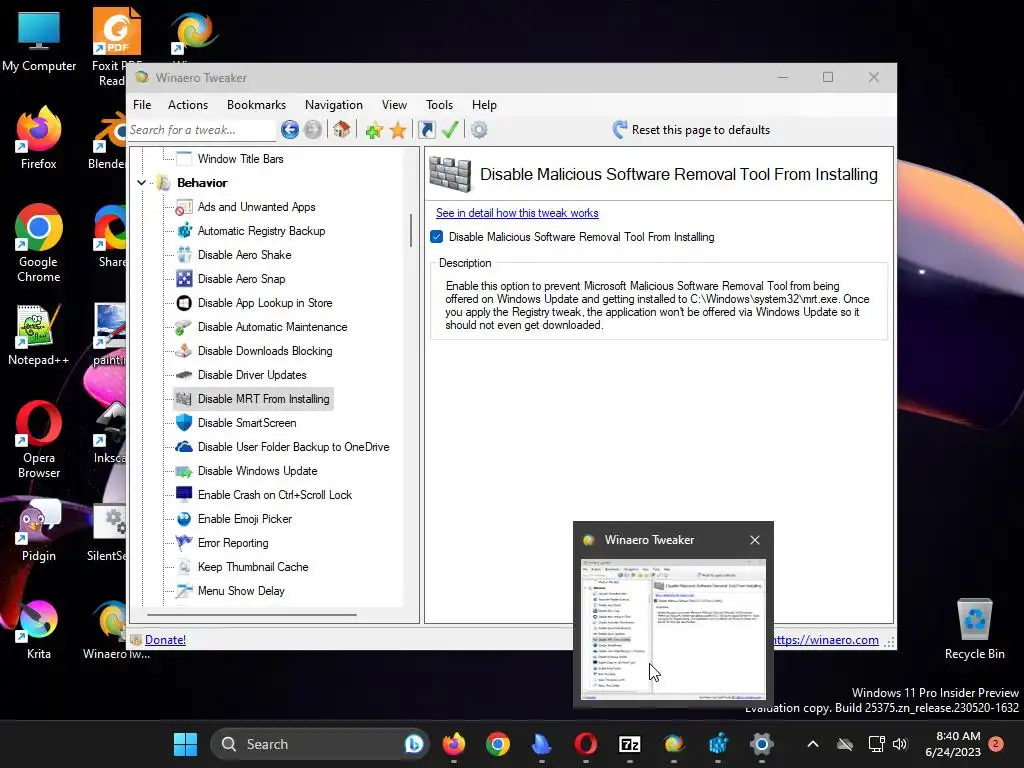Click the Donate! link
1024x768 pixels.
(x=165, y=640)
